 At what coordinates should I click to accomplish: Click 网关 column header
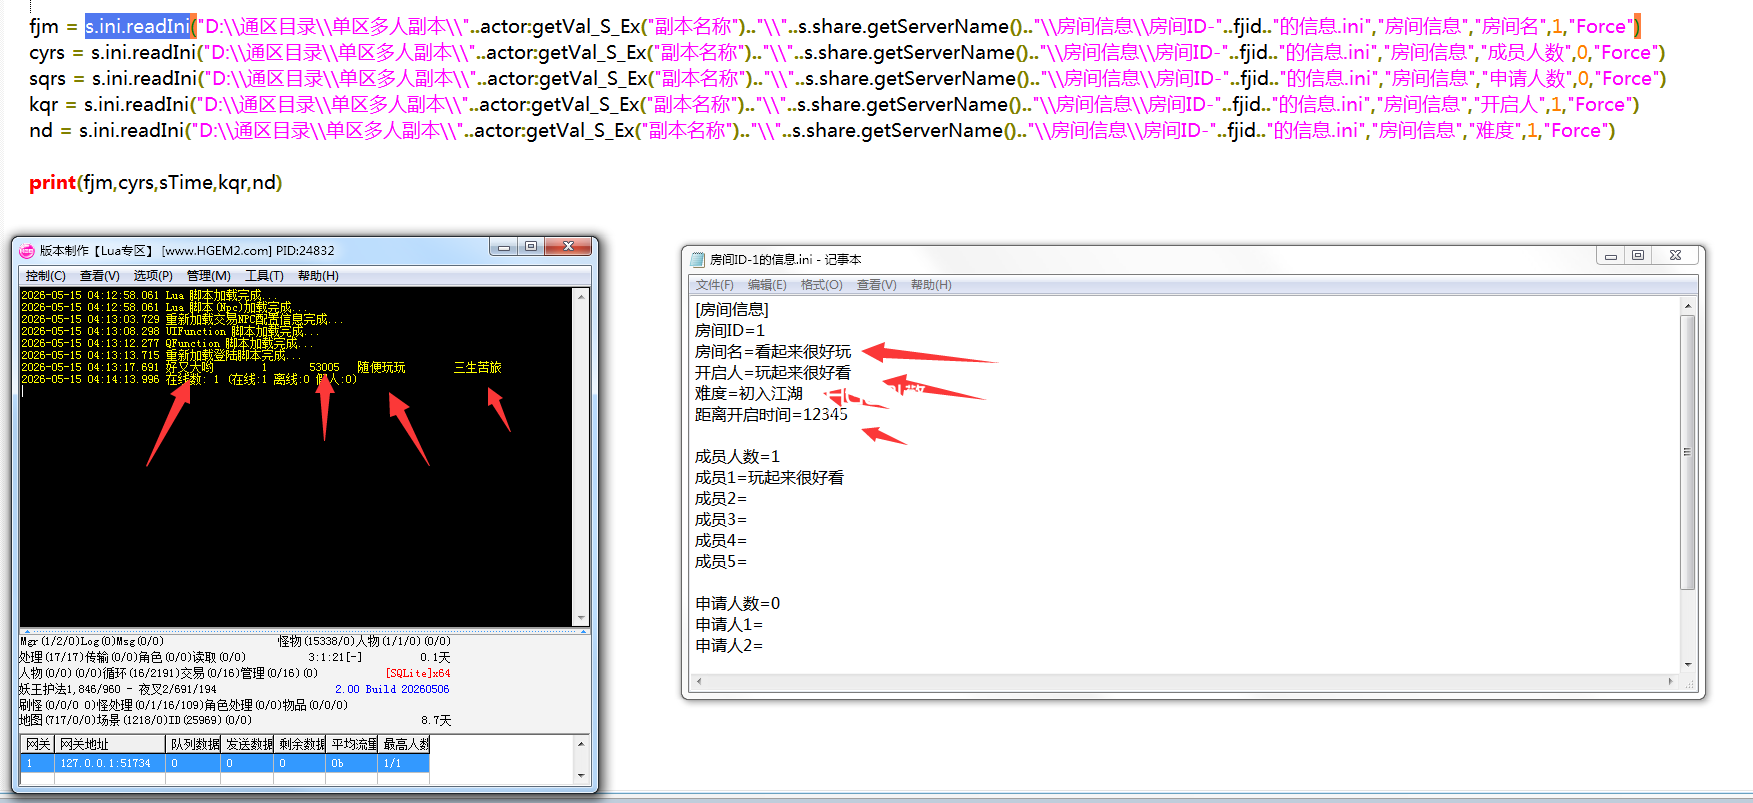coord(38,744)
